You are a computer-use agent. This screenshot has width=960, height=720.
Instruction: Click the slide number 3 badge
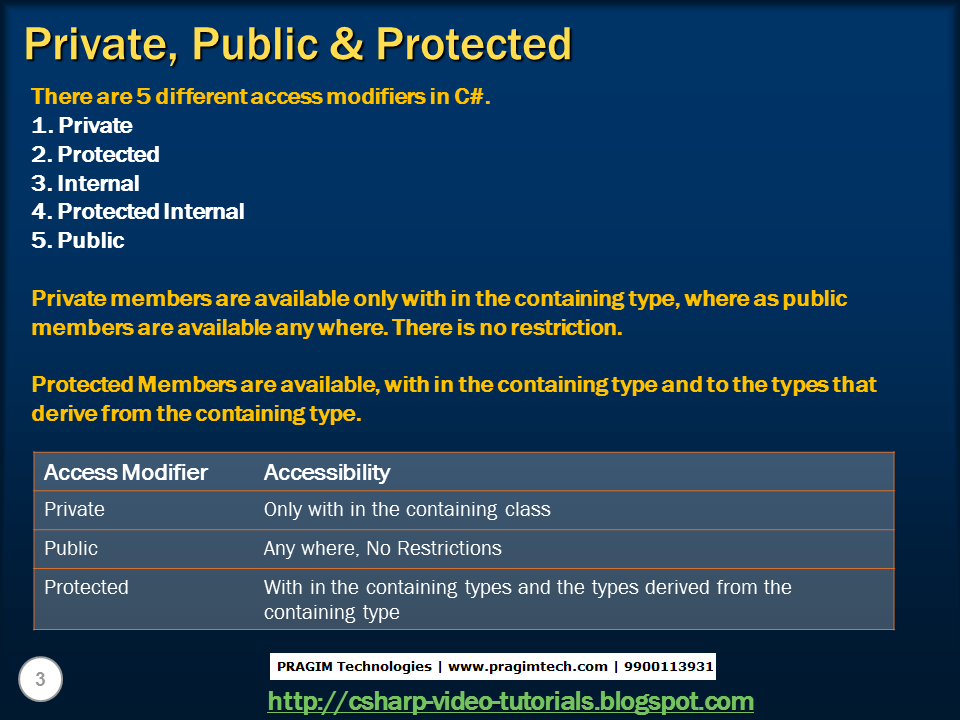(40, 679)
